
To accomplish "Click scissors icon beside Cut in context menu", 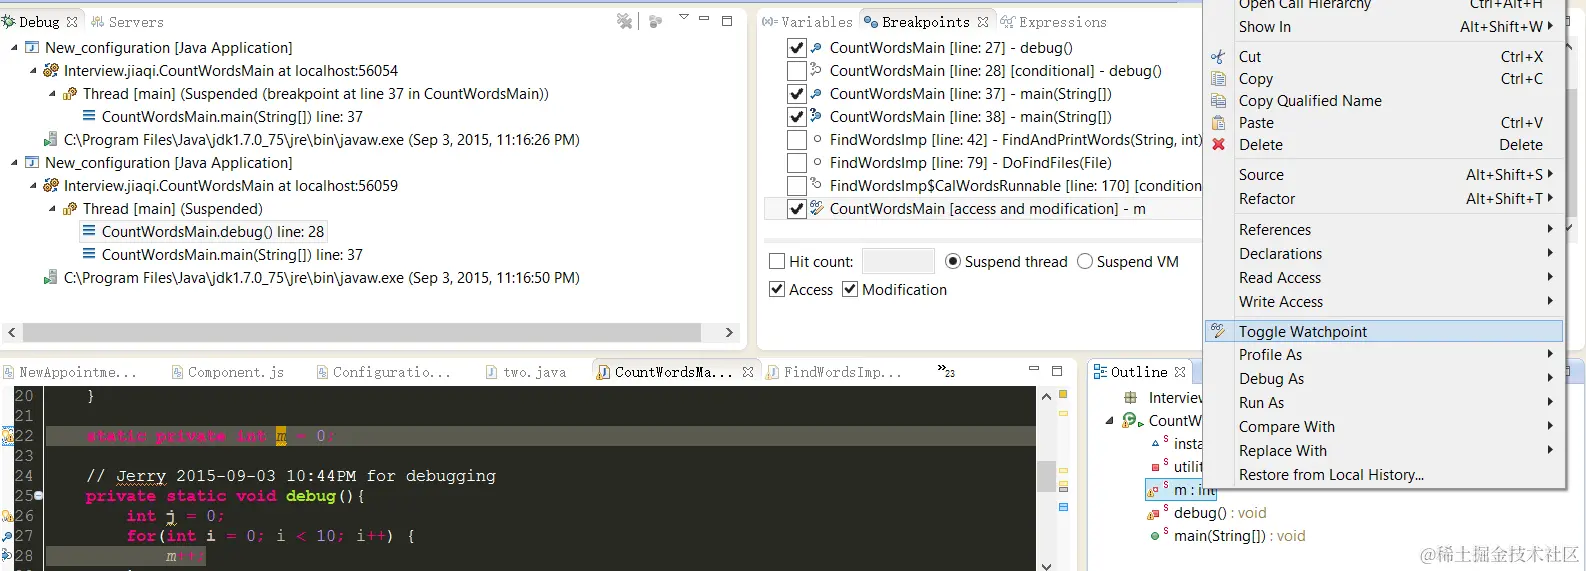I will point(1218,57).
